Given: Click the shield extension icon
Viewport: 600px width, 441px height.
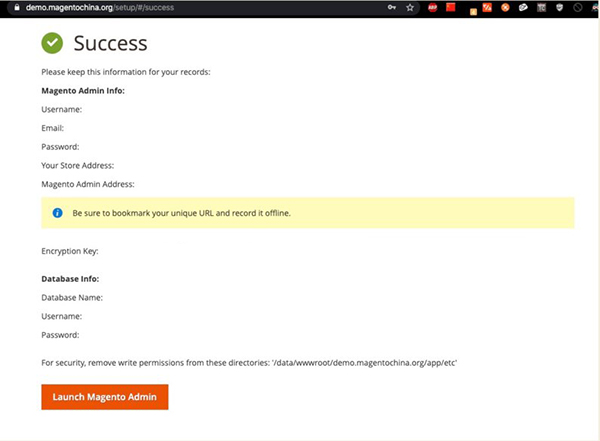Looking at the screenshot, I should [559, 7].
